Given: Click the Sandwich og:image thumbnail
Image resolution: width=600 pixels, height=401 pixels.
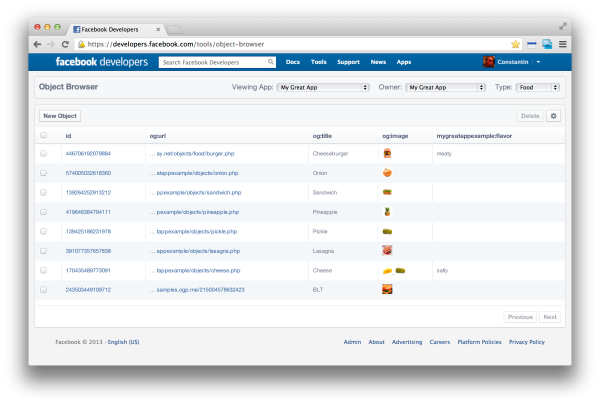Looking at the screenshot, I should pos(387,192).
